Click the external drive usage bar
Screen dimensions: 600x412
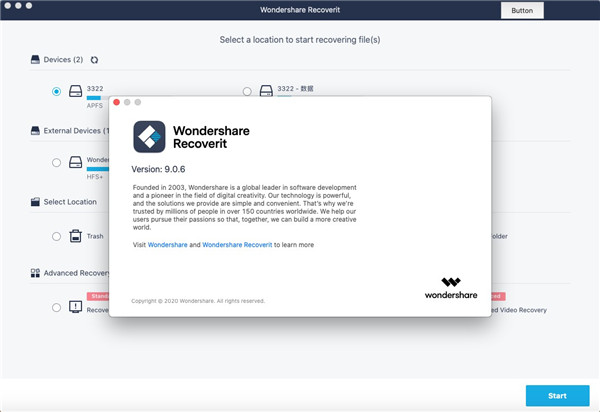pos(98,169)
